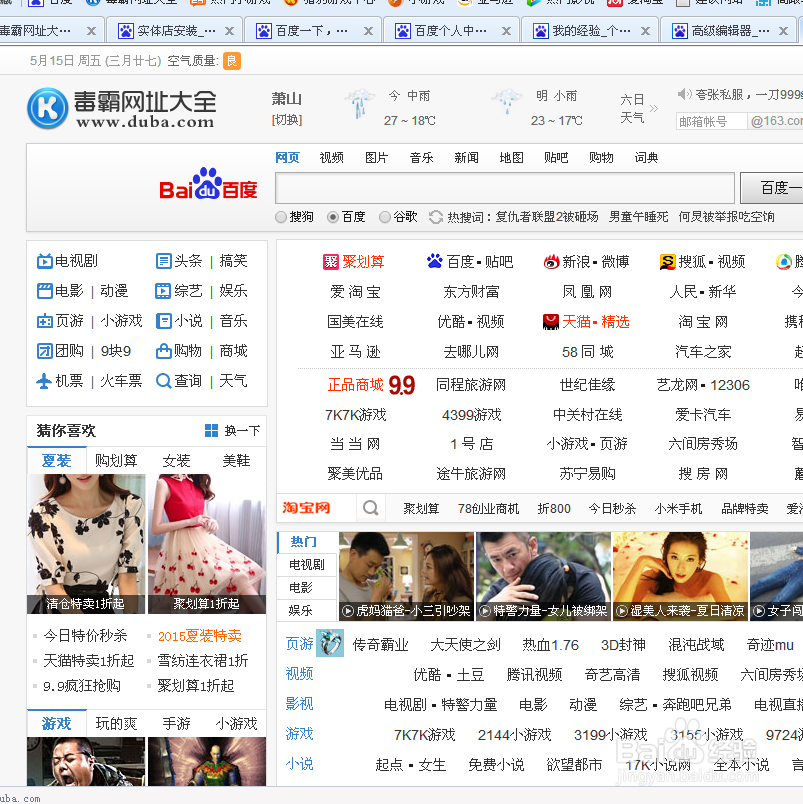Open the 我的经验 browser tab
This screenshot has width=803, height=804.
[590, 31]
